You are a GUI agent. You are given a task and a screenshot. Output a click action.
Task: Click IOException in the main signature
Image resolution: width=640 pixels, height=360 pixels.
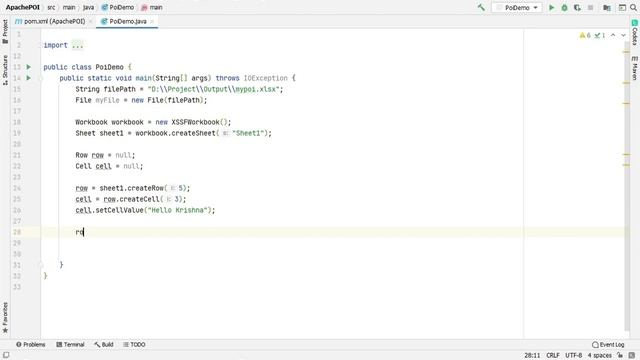coord(265,78)
